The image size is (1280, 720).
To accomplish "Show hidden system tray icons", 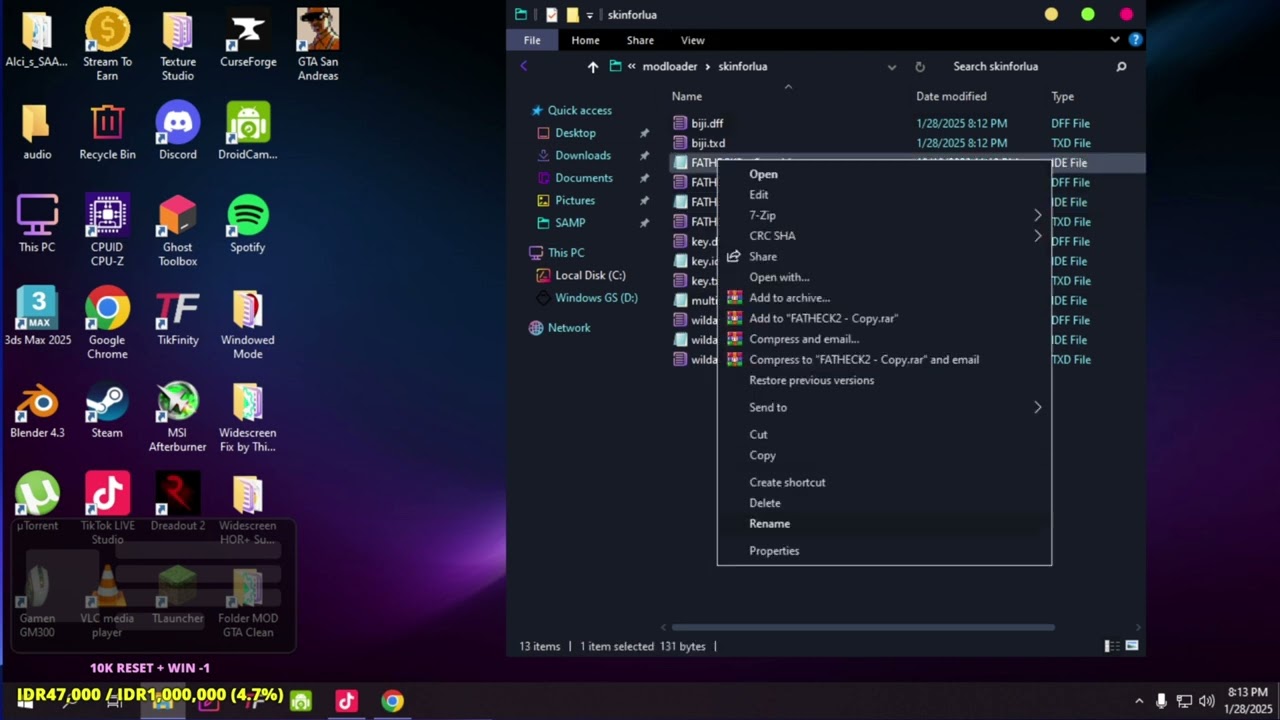I will point(1139,701).
